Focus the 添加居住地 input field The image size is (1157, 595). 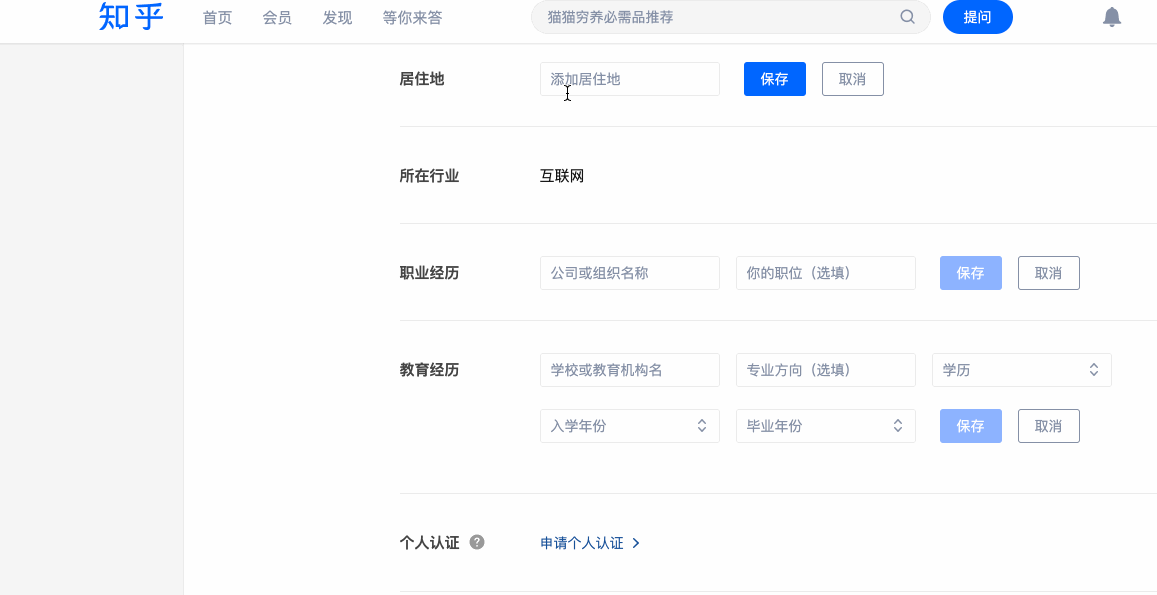point(629,79)
